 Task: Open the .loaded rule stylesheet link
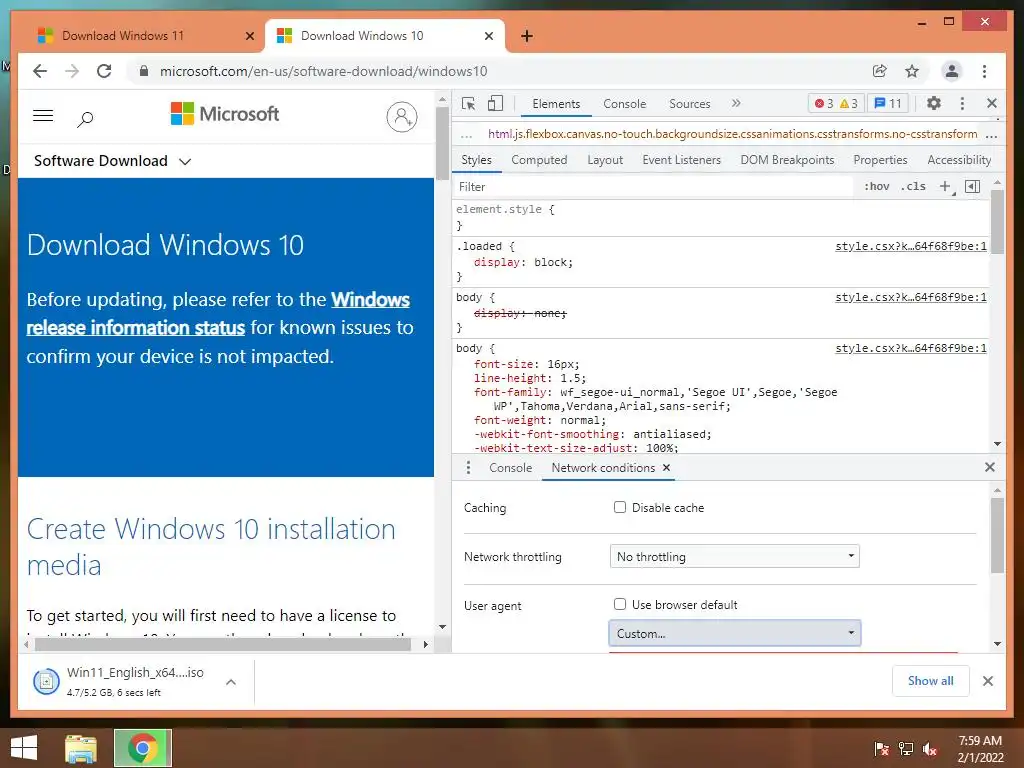tap(911, 246)
